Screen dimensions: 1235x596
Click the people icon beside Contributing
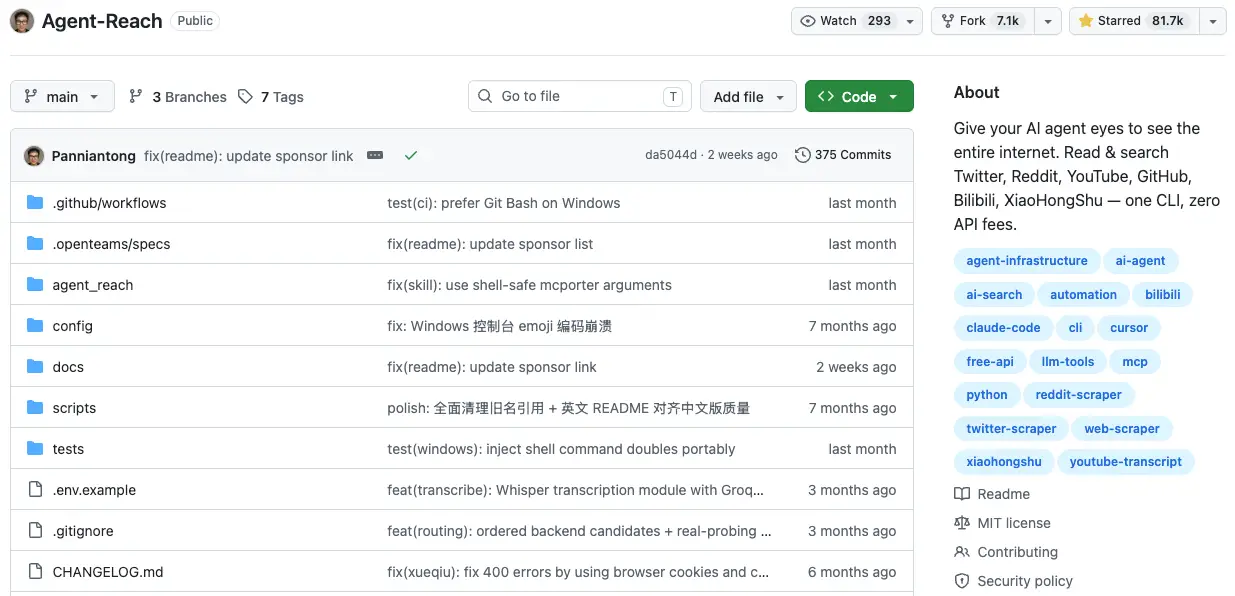(x=962, y=552)
